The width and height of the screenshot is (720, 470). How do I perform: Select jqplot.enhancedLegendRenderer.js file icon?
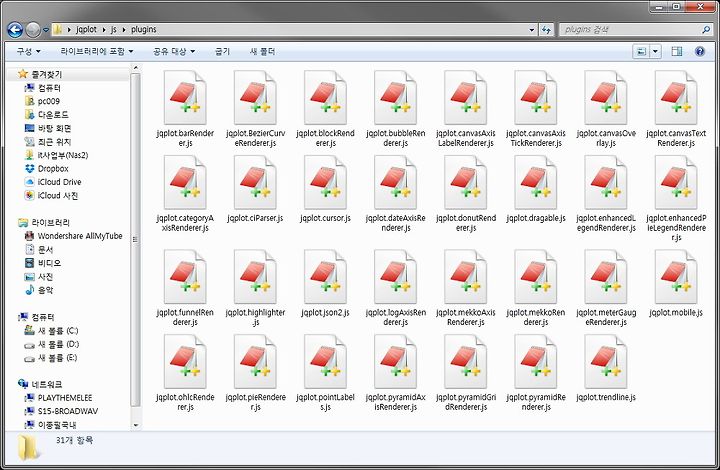point(606,182)
